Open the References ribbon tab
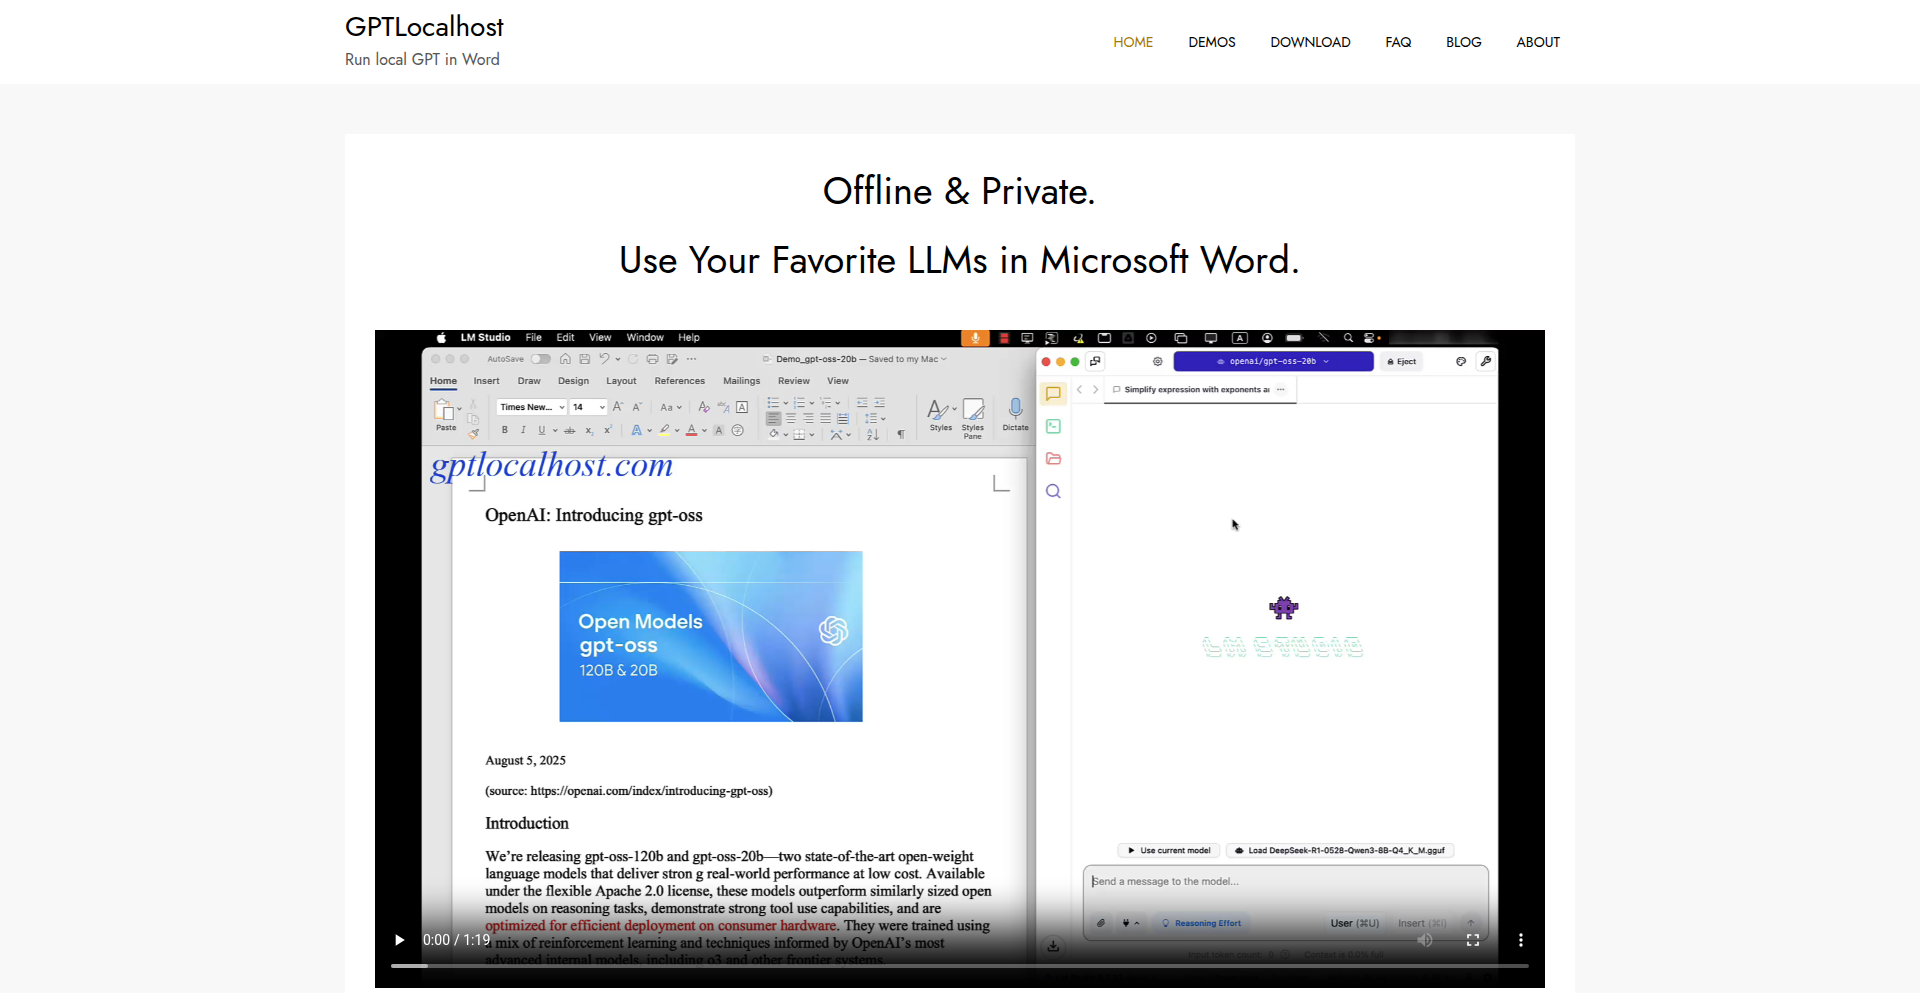This screenshot has height=993, width=1920. pyautogui.click(x=679, y=381)
